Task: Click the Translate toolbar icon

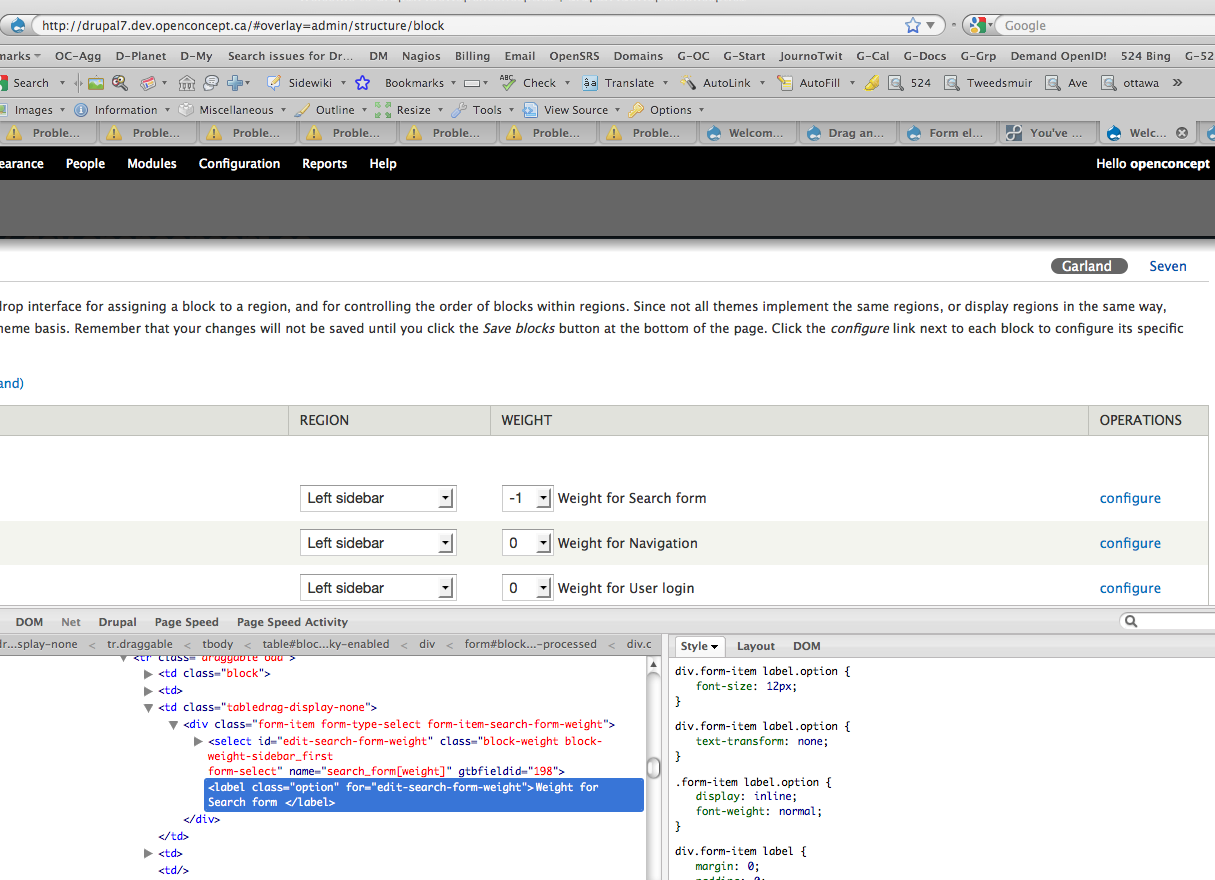Action: pos(590,83)
